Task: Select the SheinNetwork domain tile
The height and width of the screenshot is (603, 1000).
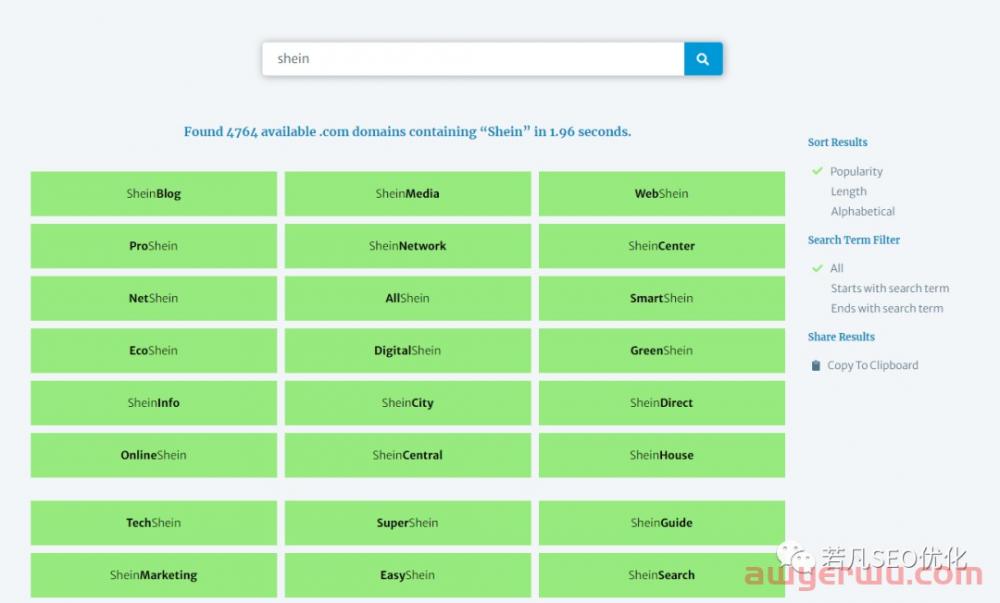Action: [x=408, y=246]
